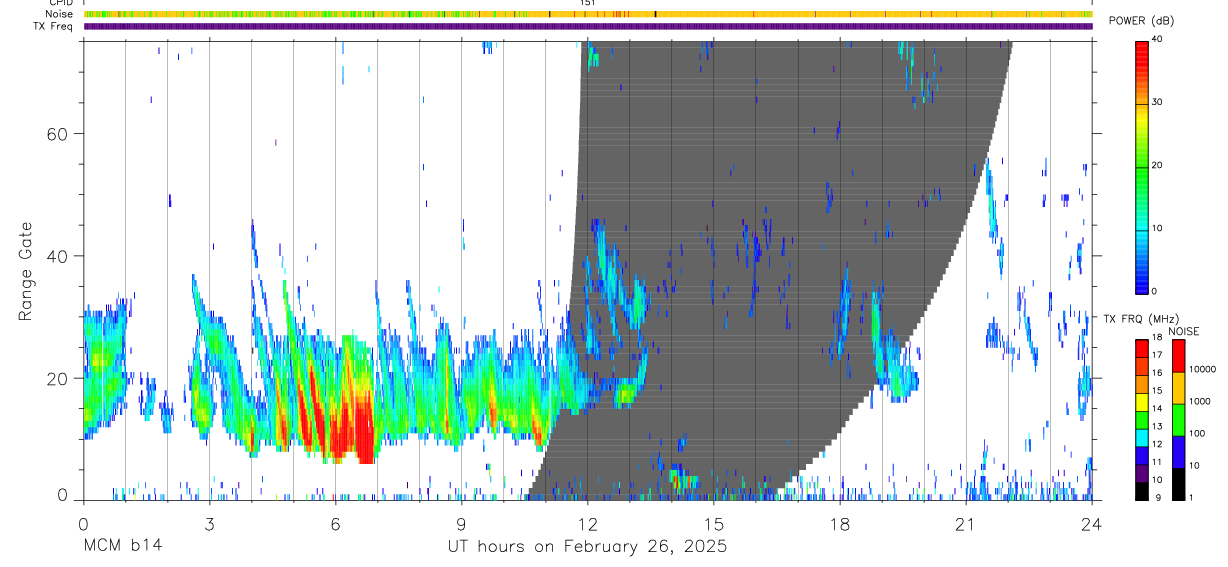
Task: Click the MCM b14 station label
Action: [x=121, y=547]
